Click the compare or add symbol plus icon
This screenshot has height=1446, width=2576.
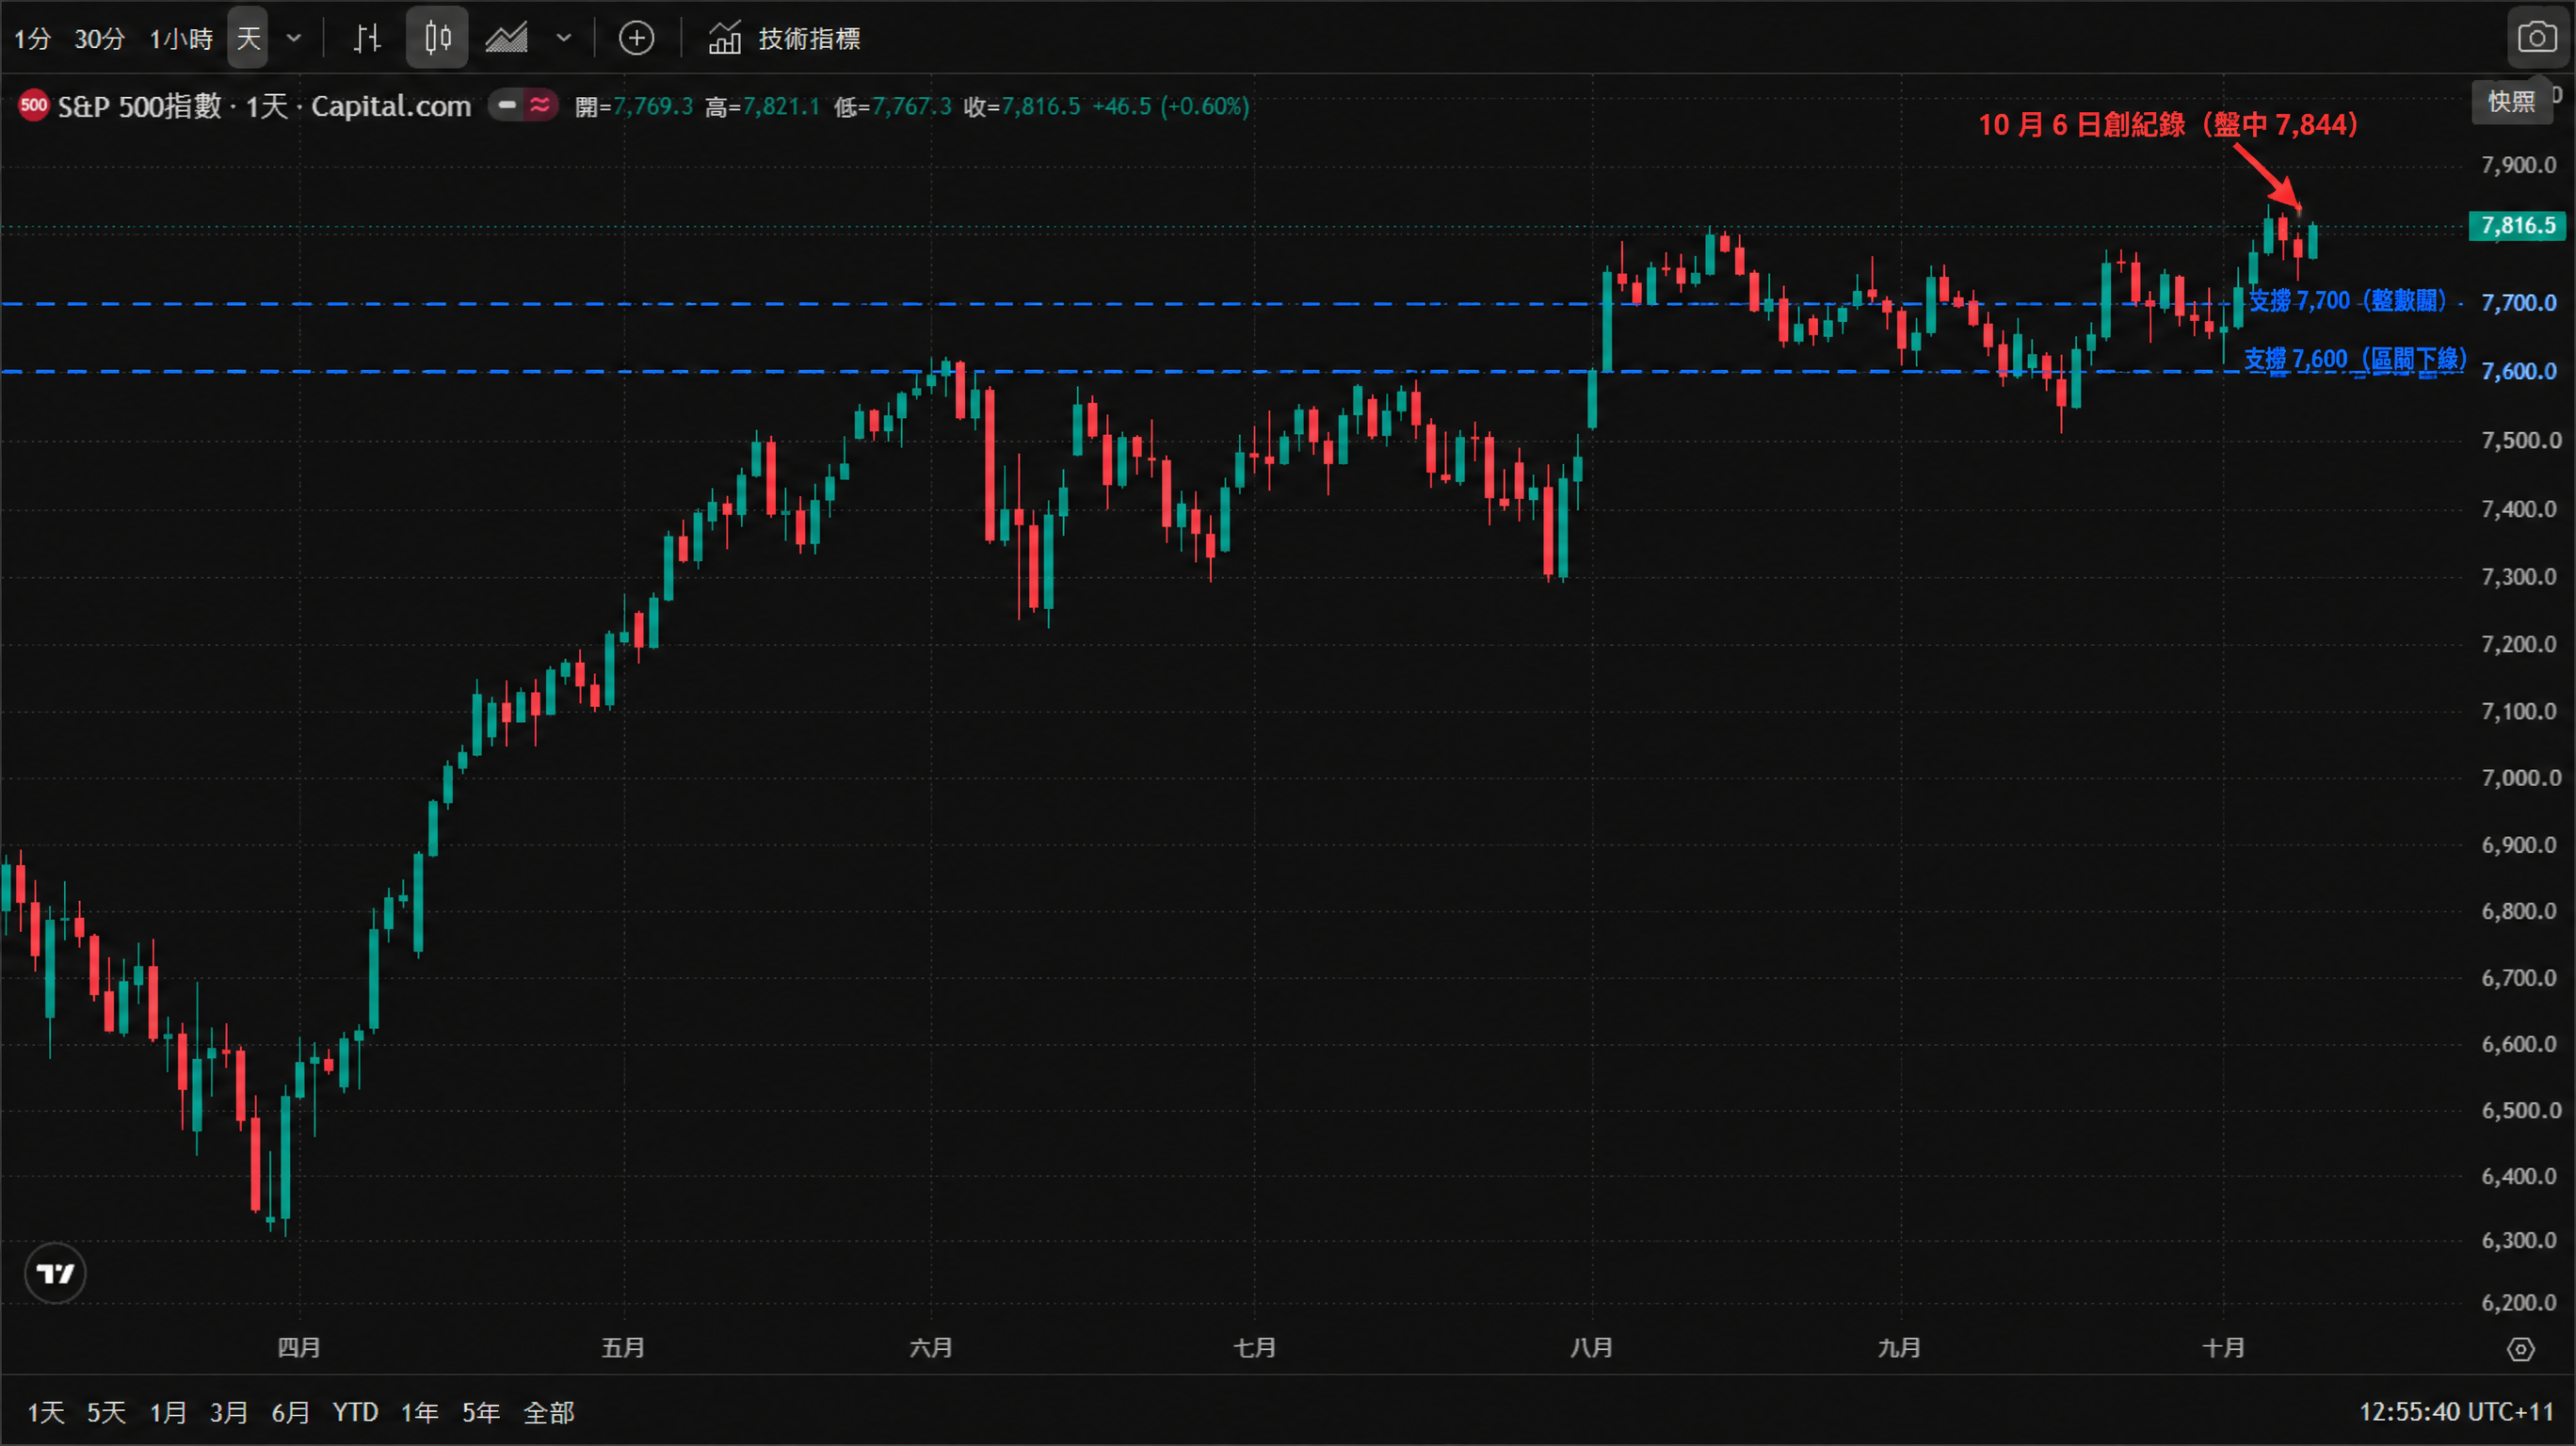click(637, 39)
